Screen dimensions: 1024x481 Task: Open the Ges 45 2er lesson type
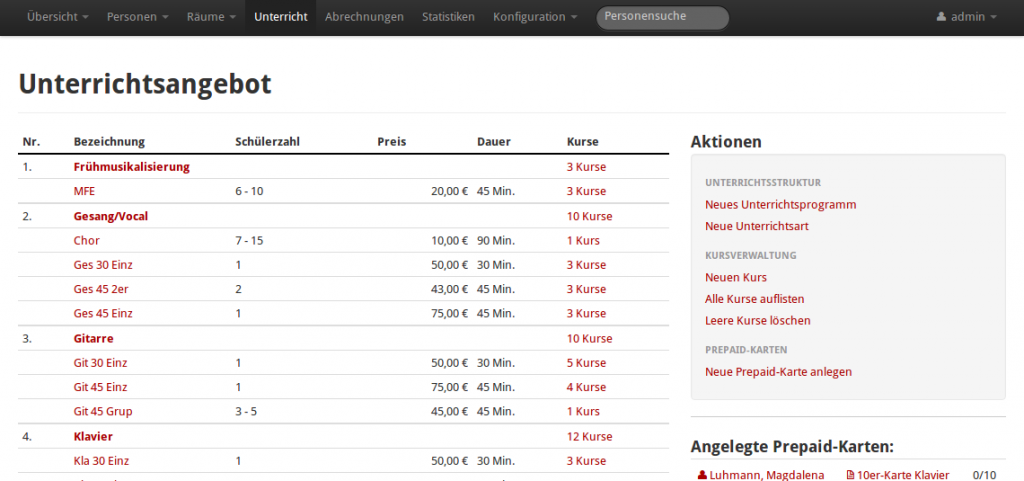point(101,289)
